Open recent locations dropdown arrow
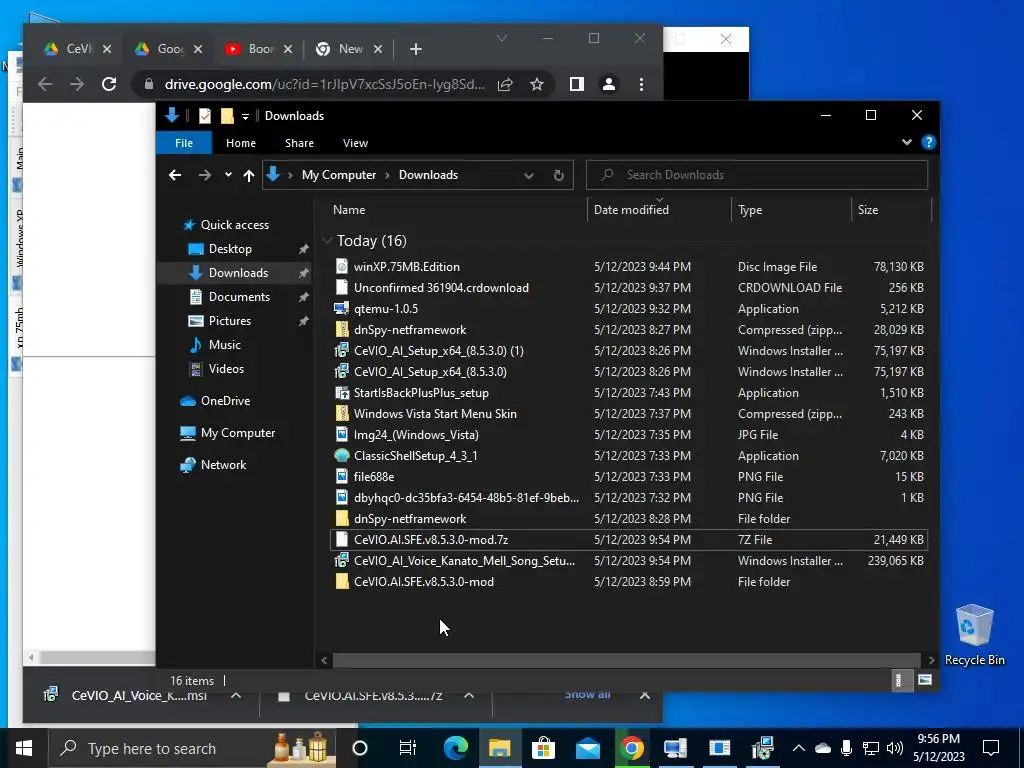The image size is (1024, 768). (x=228, y=175)
